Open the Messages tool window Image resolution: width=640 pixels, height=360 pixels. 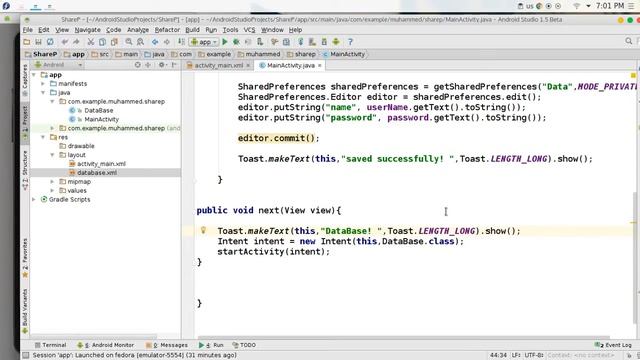tap(167, 345)
